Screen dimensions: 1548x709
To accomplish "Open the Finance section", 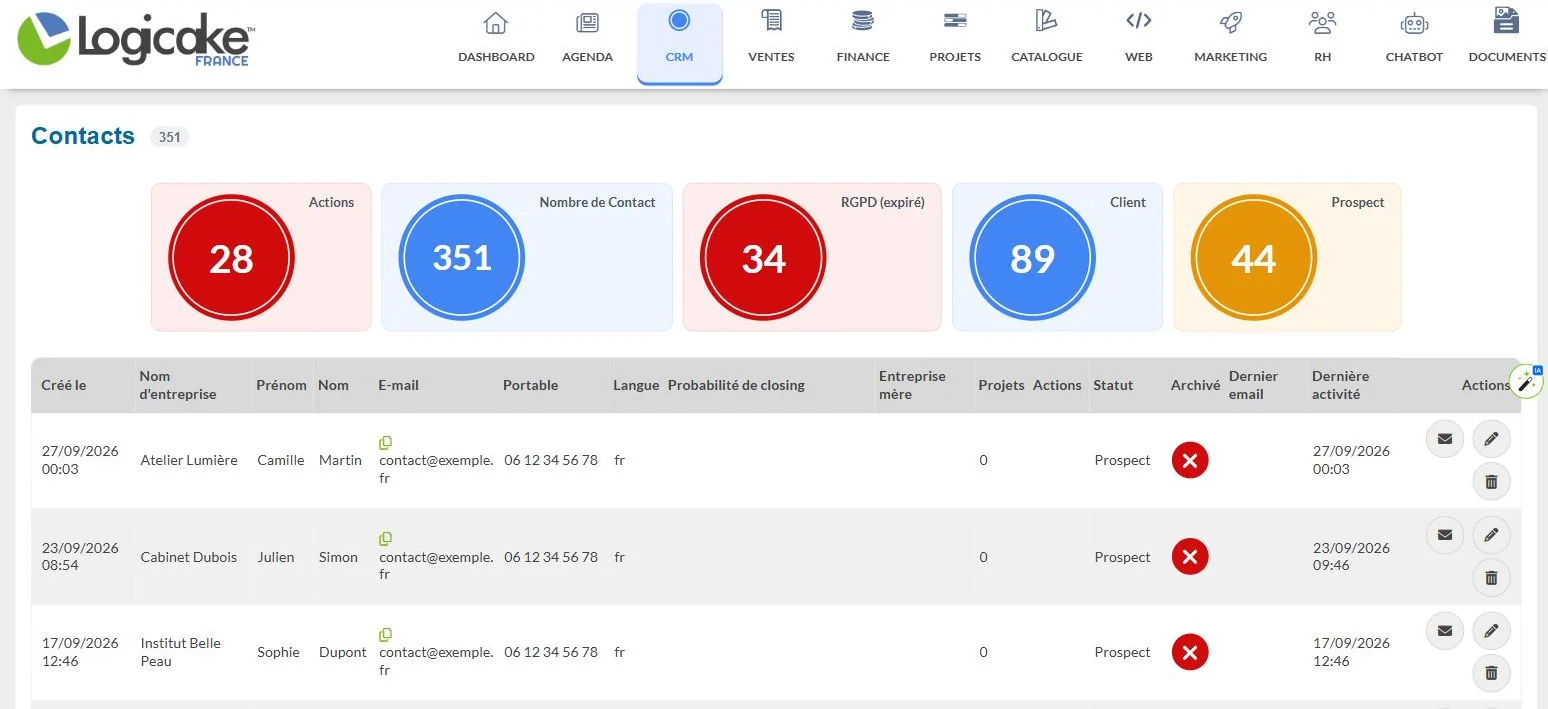I will 863,38.
